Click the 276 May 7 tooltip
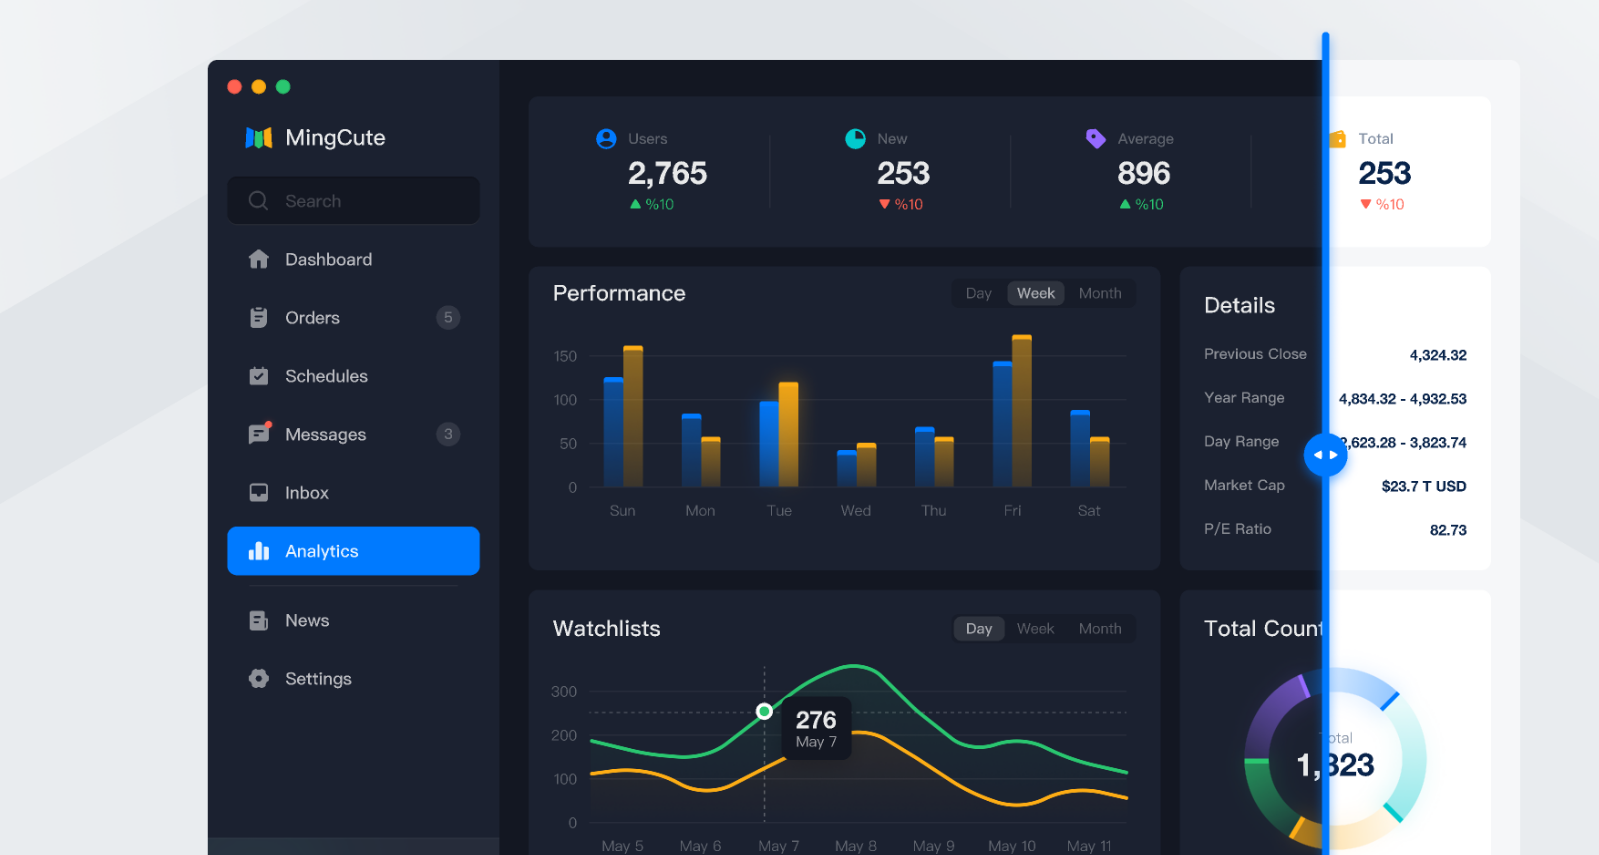Image resolution: width=1599 pixels, height=855 pixels. click(816, 729)
